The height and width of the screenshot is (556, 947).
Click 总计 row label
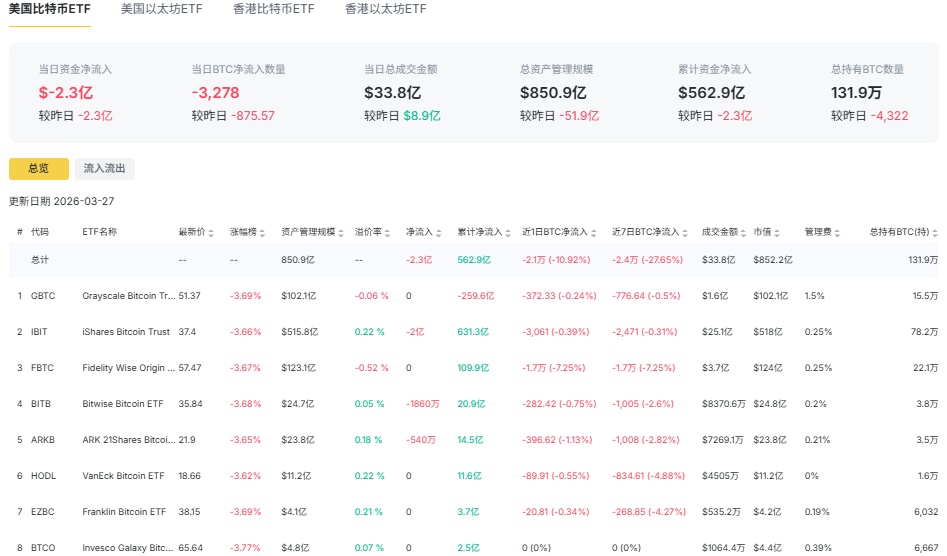coord(40,260)
